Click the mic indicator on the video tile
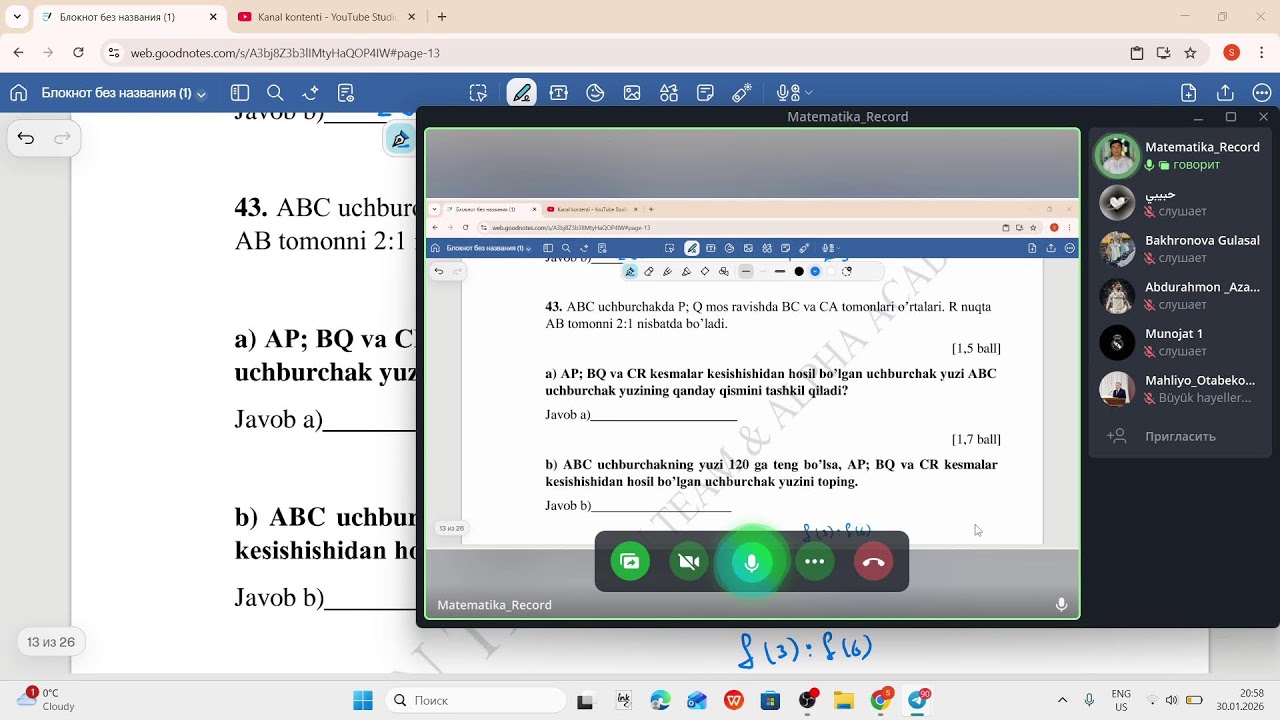The height and width of the screenshot is (720, 1280). point(1061,604)
